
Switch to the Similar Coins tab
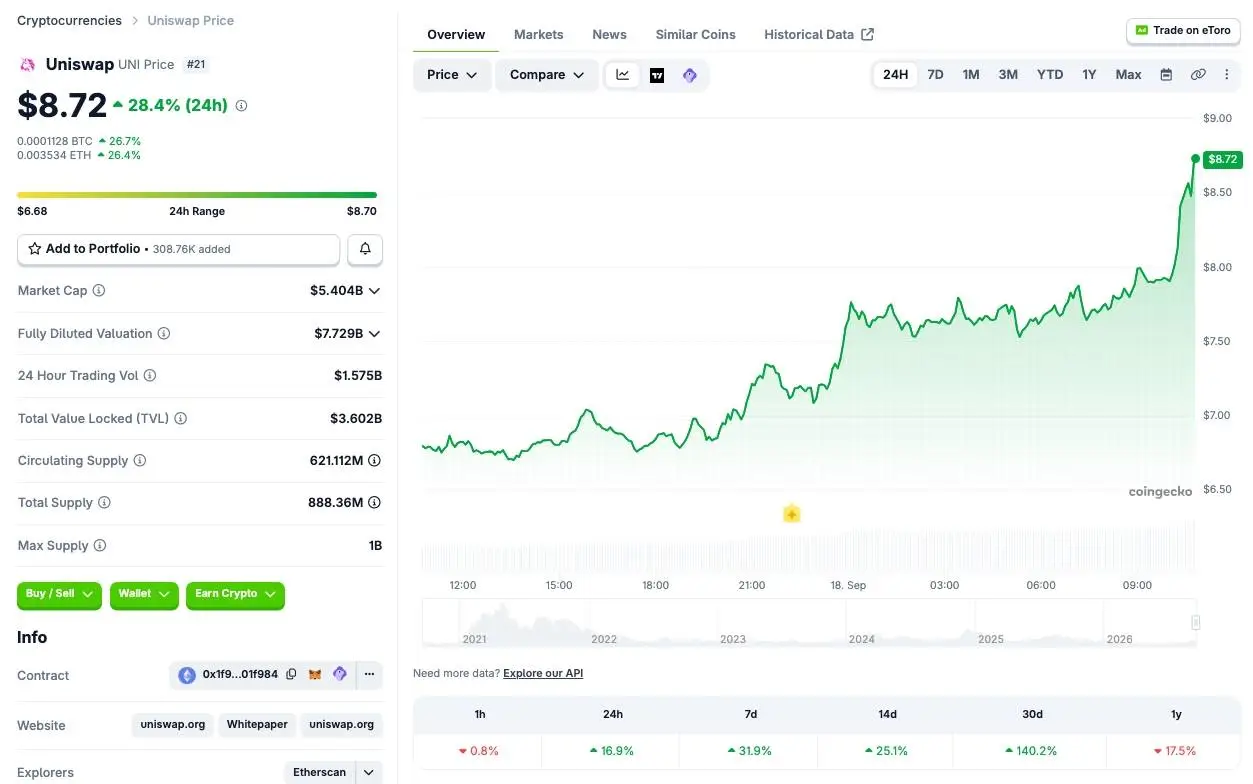point(695,35)
